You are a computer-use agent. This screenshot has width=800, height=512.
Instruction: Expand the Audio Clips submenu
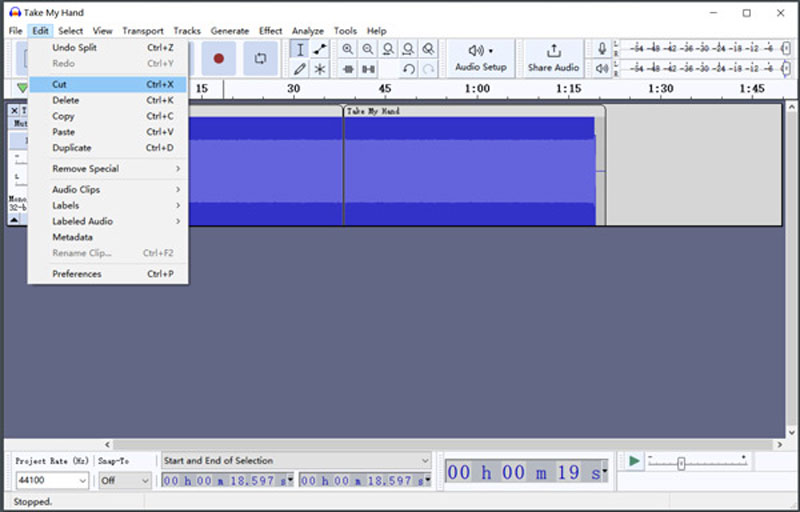108,189
